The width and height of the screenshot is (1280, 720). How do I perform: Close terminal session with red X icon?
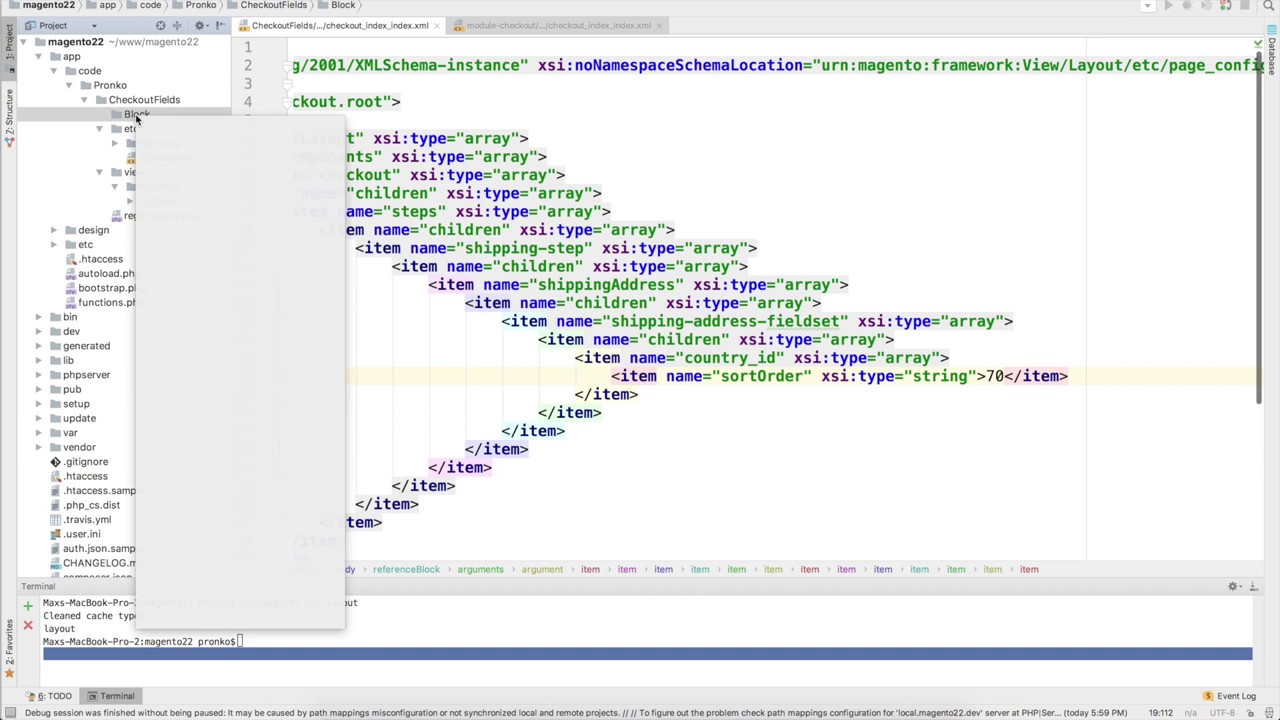tap(28, 626)
